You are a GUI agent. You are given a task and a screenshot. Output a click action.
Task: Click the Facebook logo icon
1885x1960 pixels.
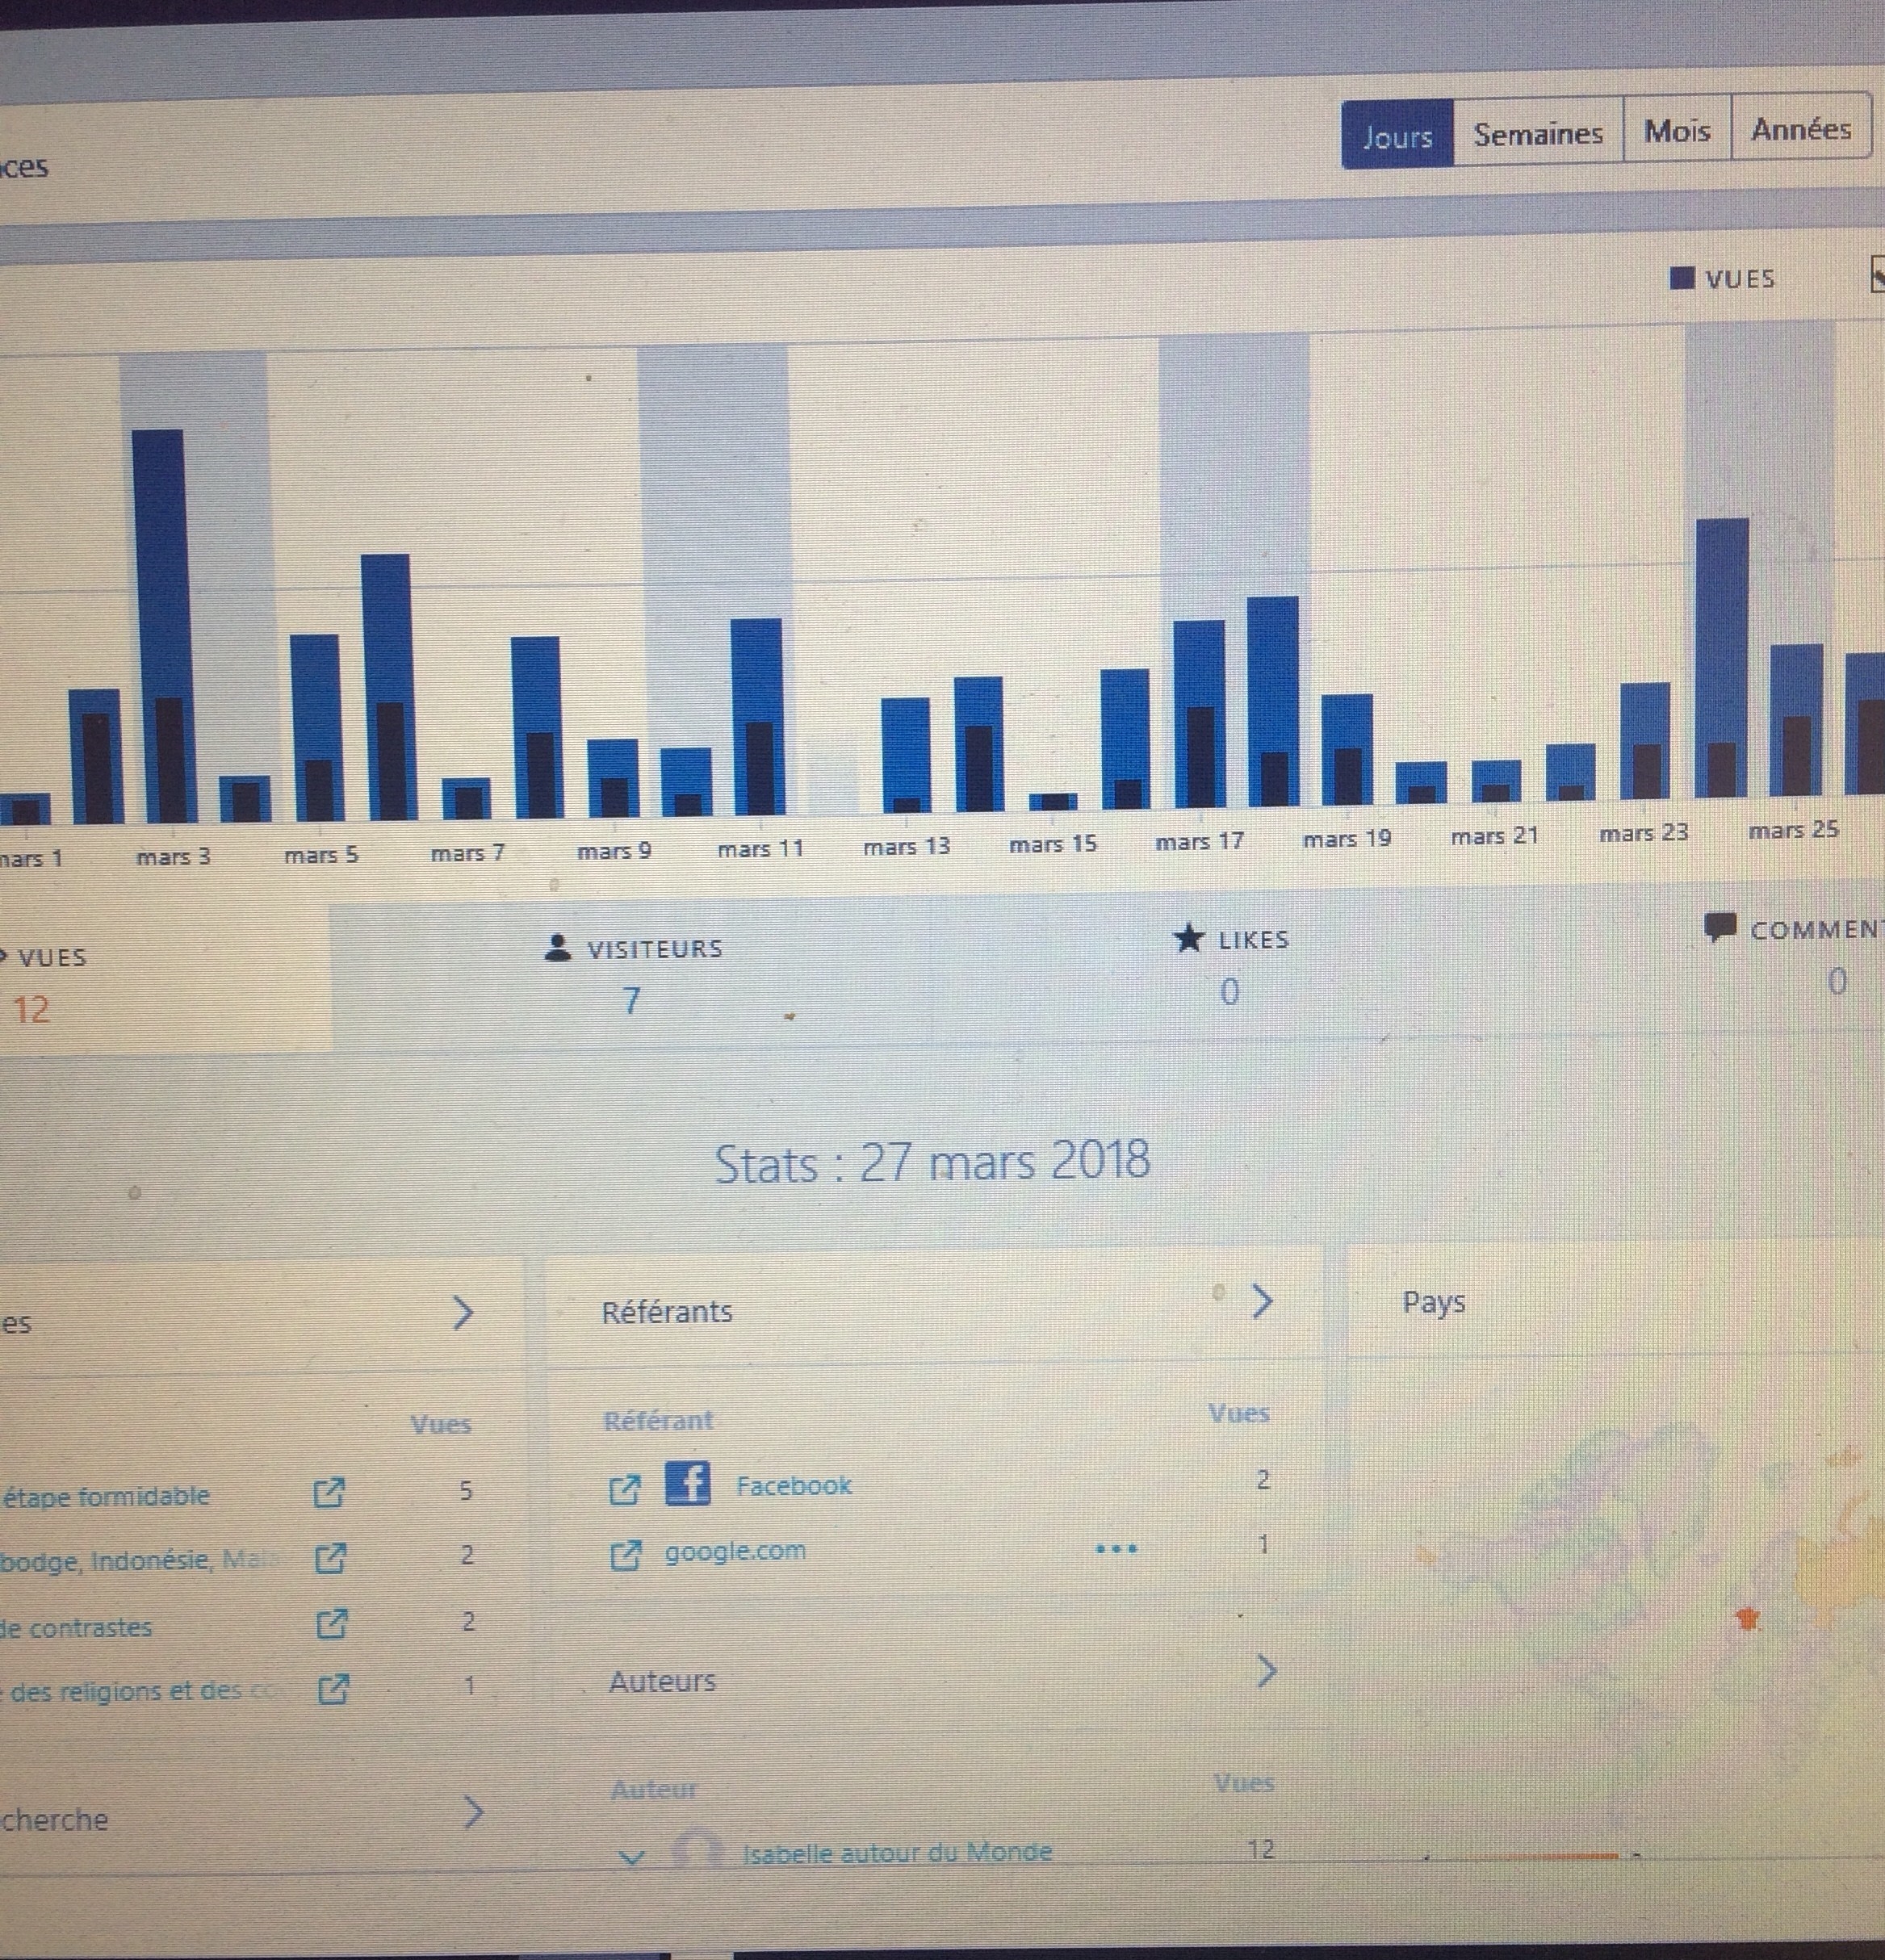point(687,1483)
